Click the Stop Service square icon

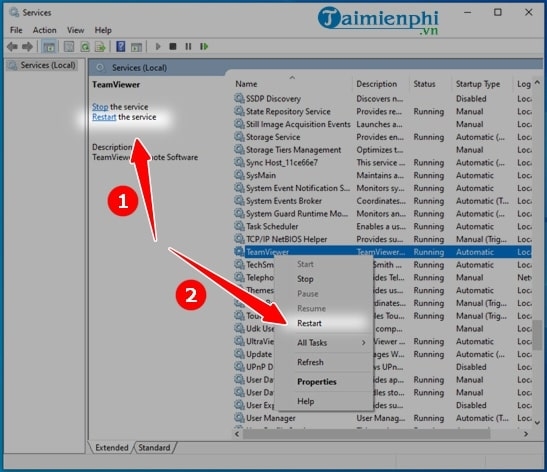pos(173,46)
